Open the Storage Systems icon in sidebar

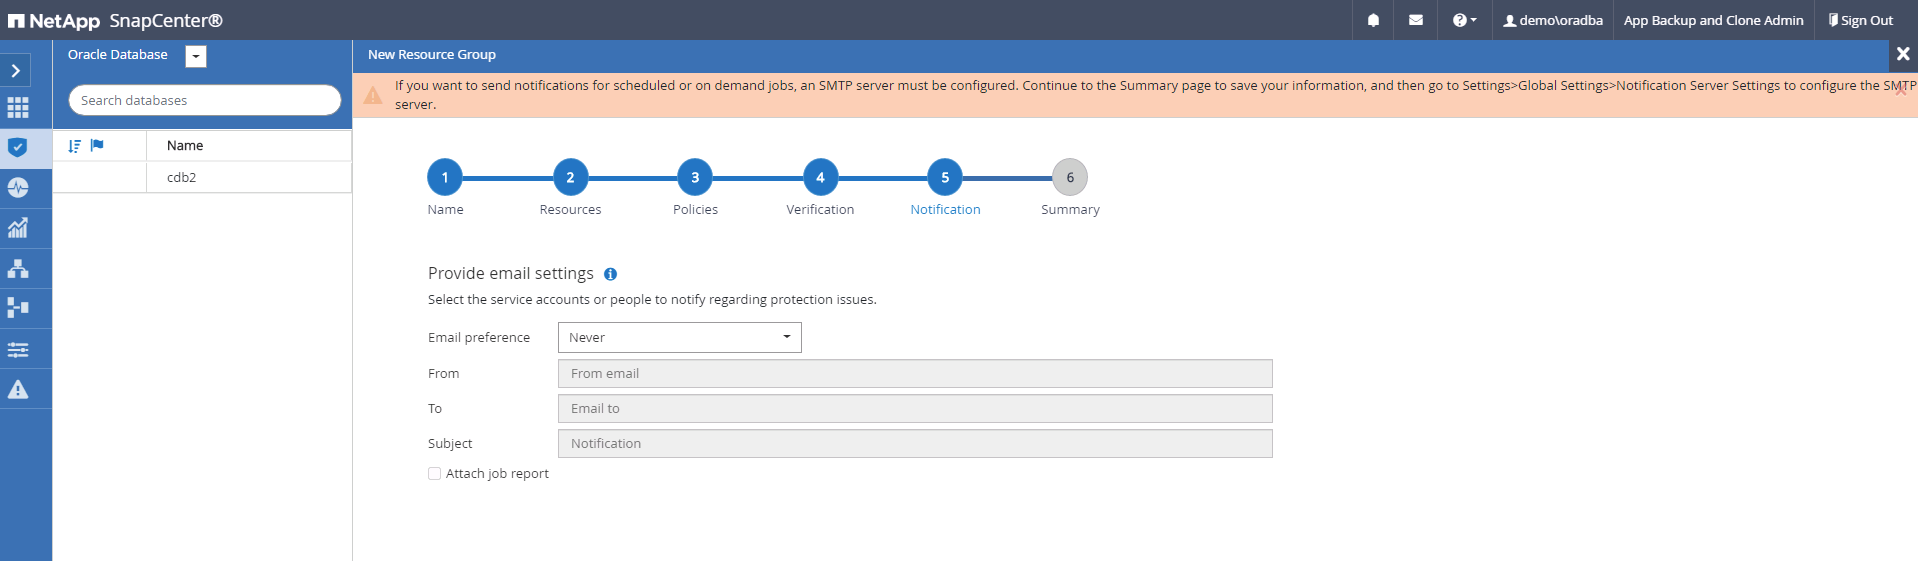18,308
